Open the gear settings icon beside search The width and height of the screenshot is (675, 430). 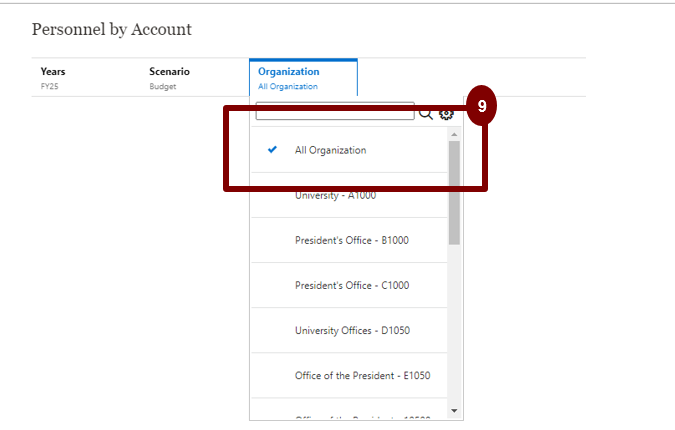click(446, 114)
